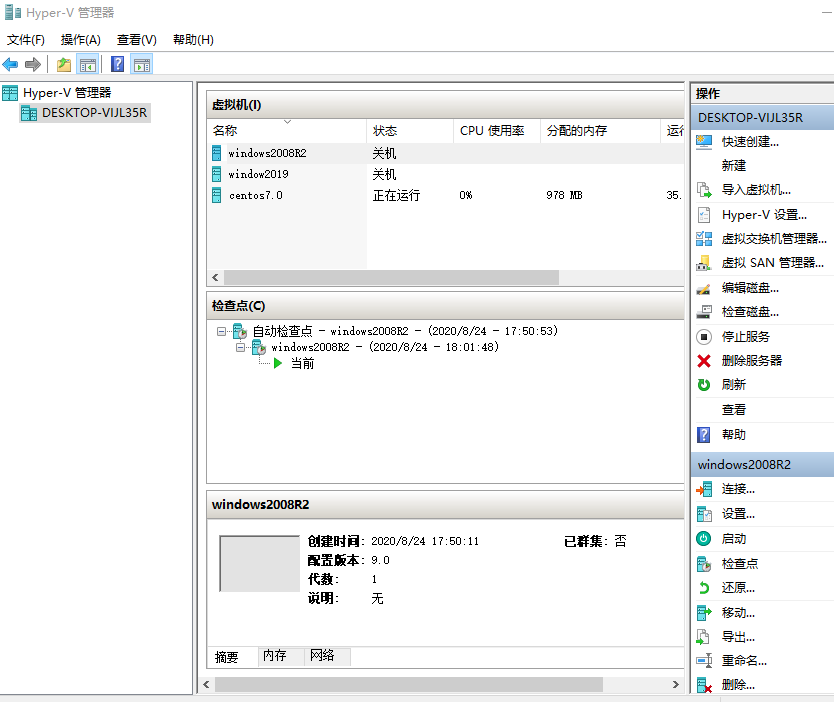The width and height of the screenshot is (834, 702).
Task: Collapse the 自动检查点 checkpoint tree node
Action: pos(221,331)
